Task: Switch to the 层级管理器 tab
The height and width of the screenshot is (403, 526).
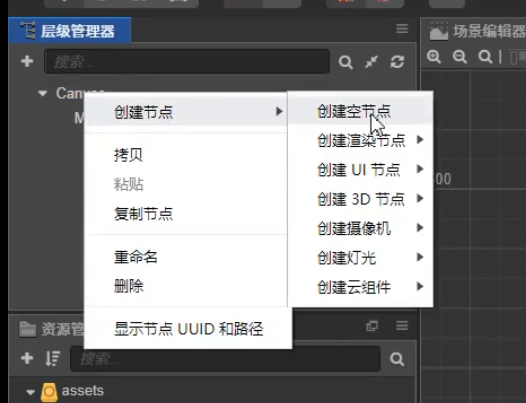Action: coord(69,30)
